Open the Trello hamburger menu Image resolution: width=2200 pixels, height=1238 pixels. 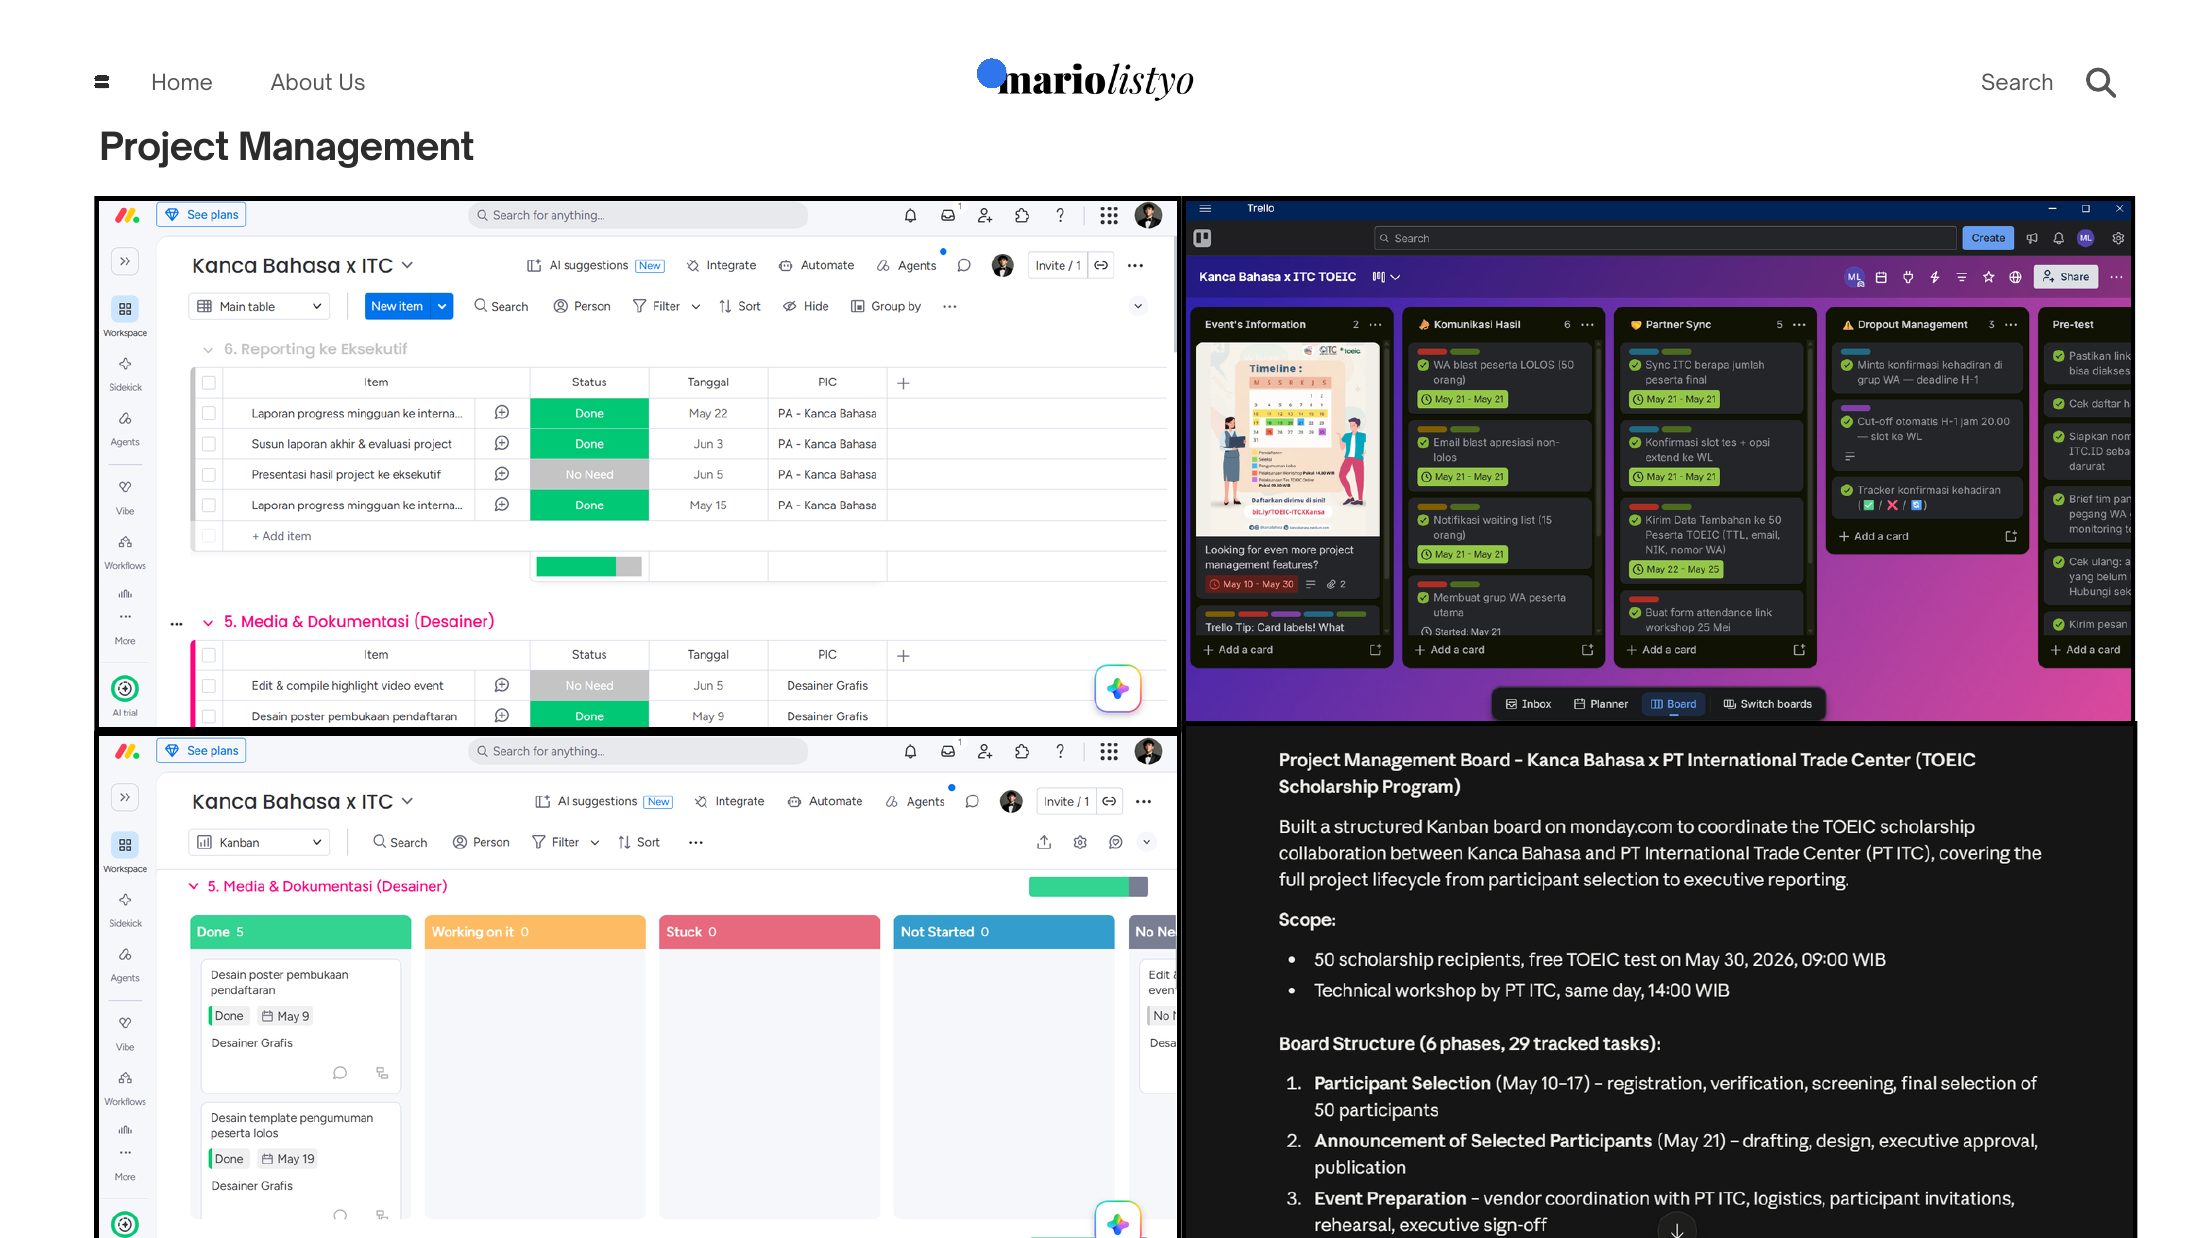point(1205,208)
